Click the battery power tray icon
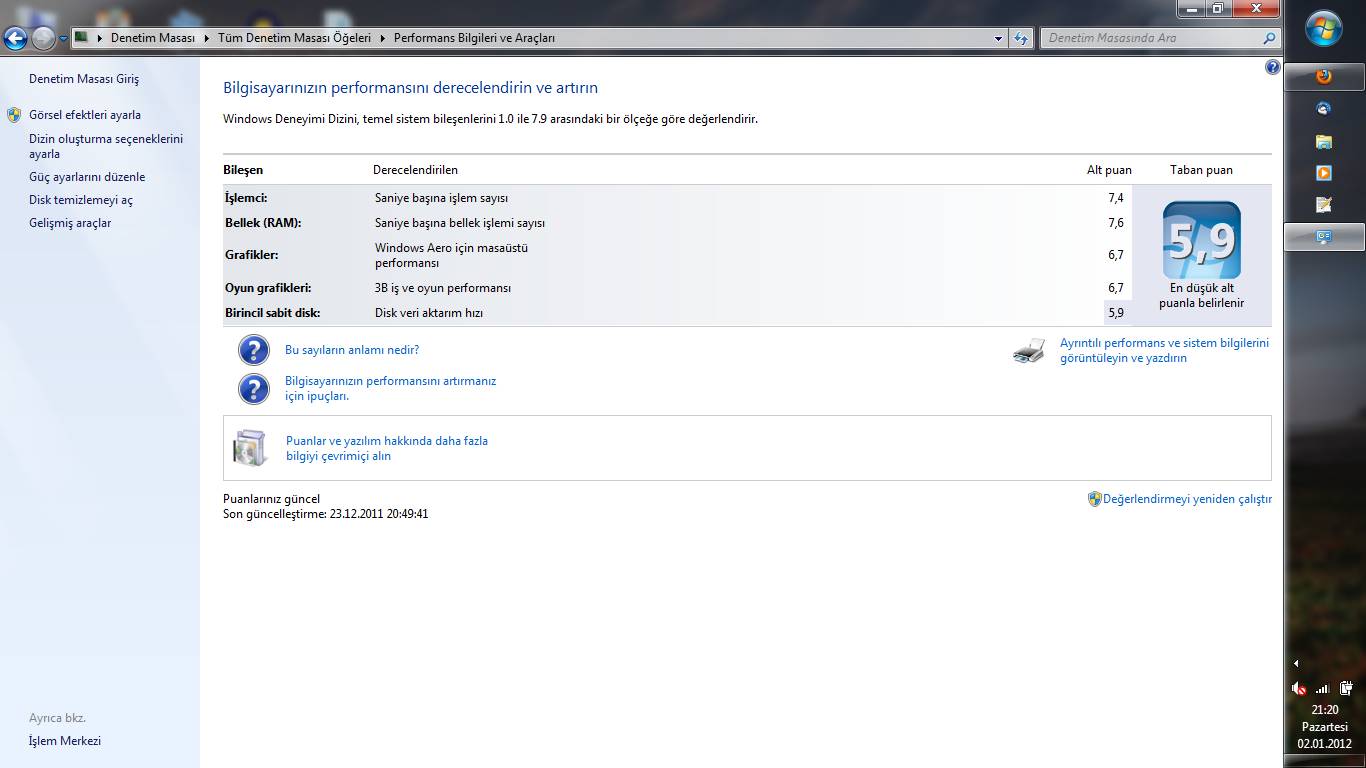Image resolution: width=1366 pixels, height=768 pixels. click(1346, 688)
